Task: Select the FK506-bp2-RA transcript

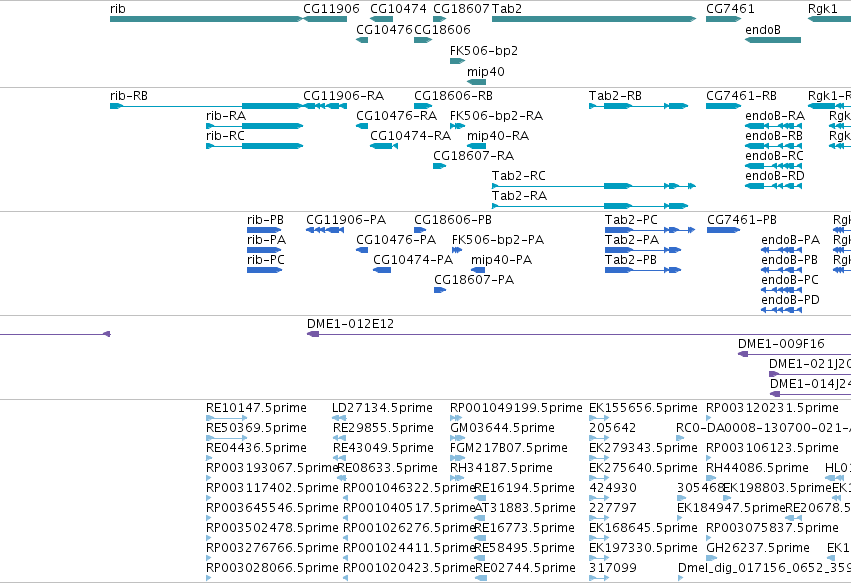Action: coord(458,126)
